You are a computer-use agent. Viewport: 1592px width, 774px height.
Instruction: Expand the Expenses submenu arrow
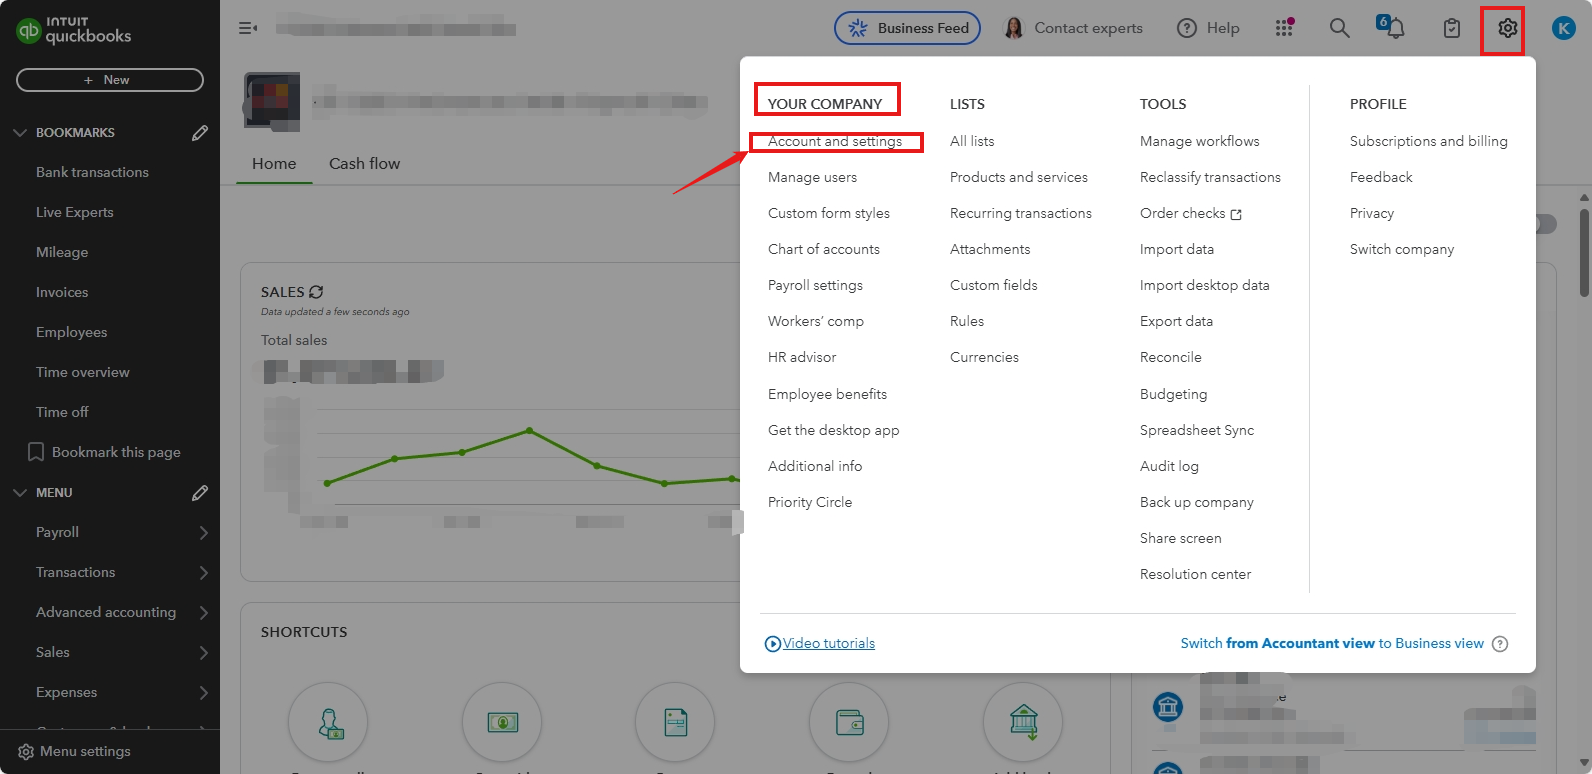204,693
